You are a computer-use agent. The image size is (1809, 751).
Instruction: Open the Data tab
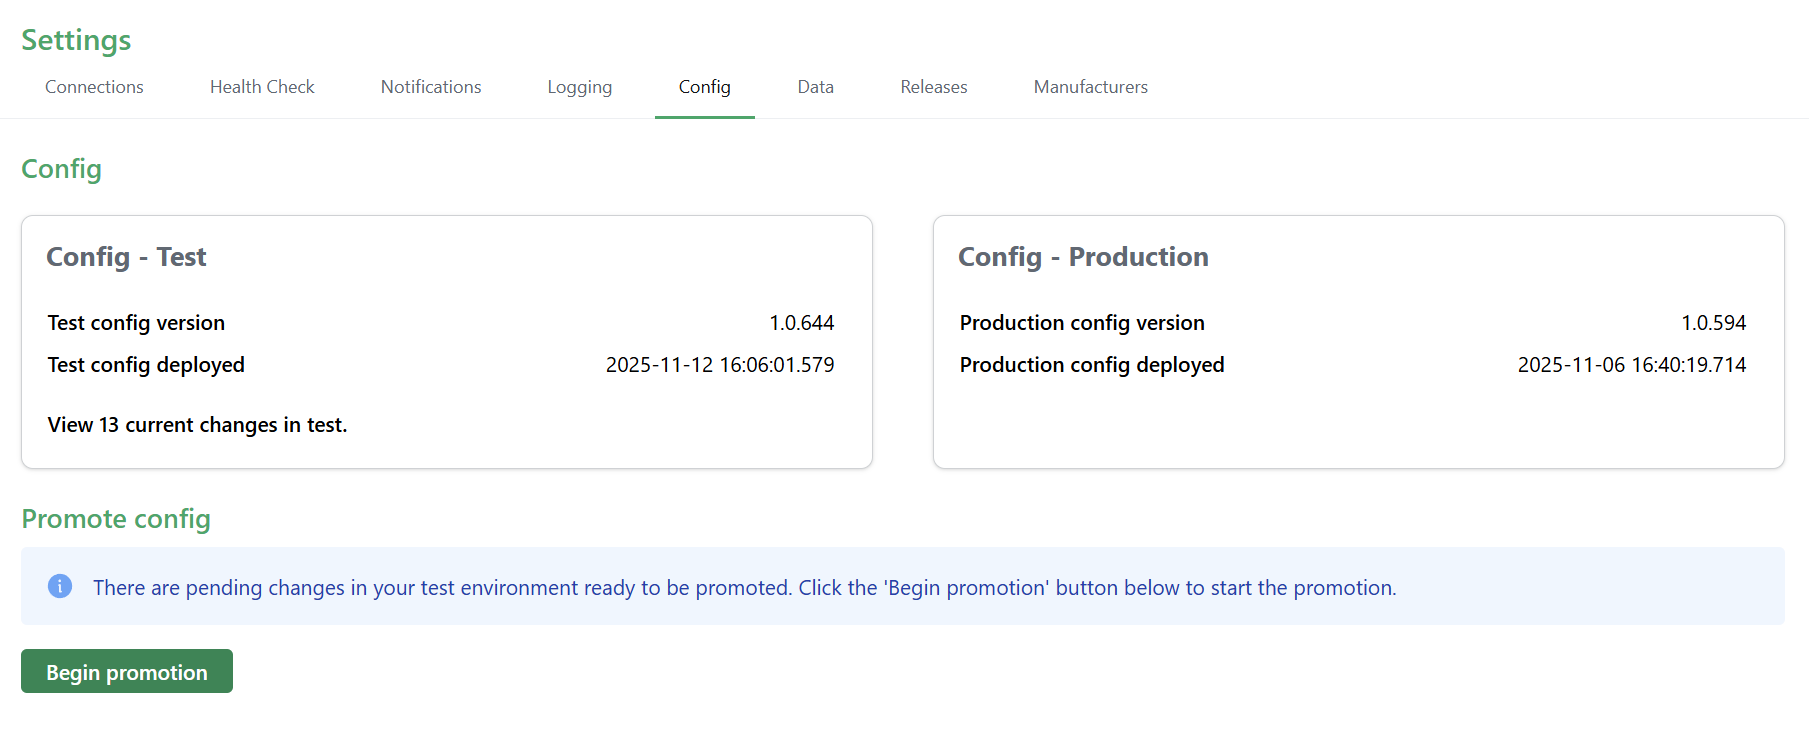(816, 87)
